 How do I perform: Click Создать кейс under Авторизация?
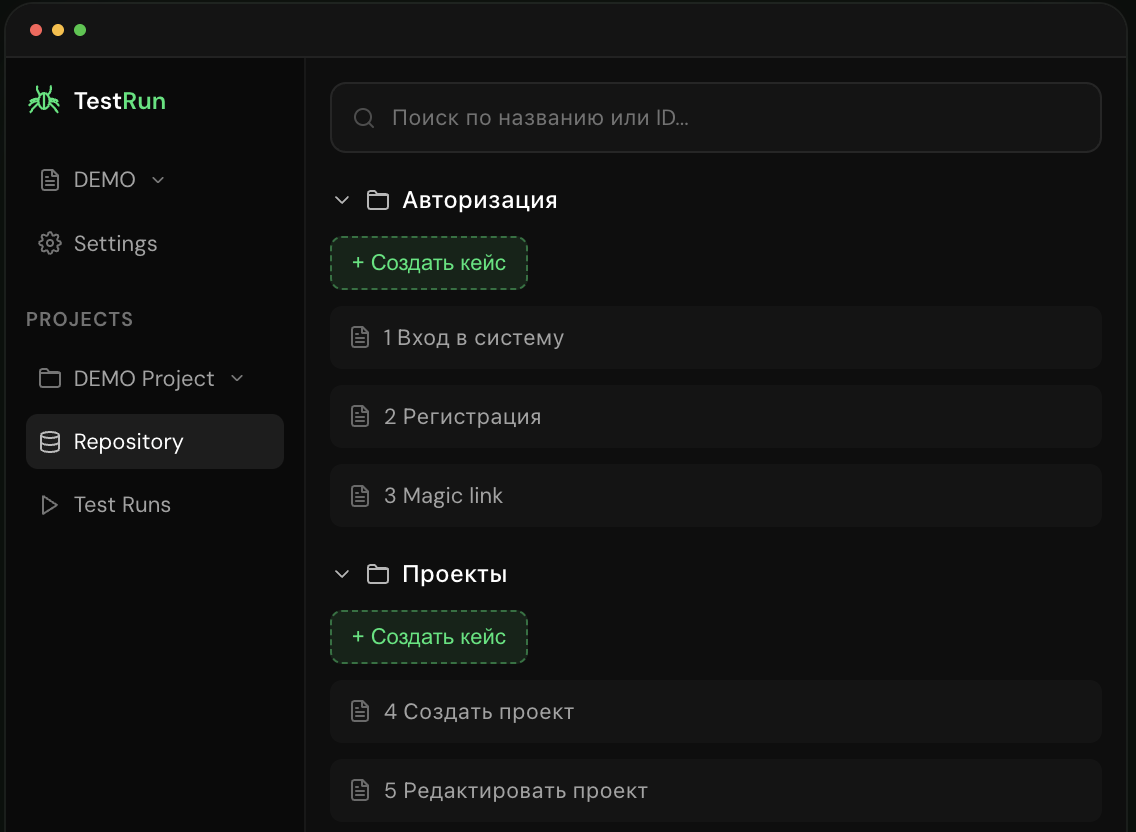pyautogui.click(x=429, y=263)
